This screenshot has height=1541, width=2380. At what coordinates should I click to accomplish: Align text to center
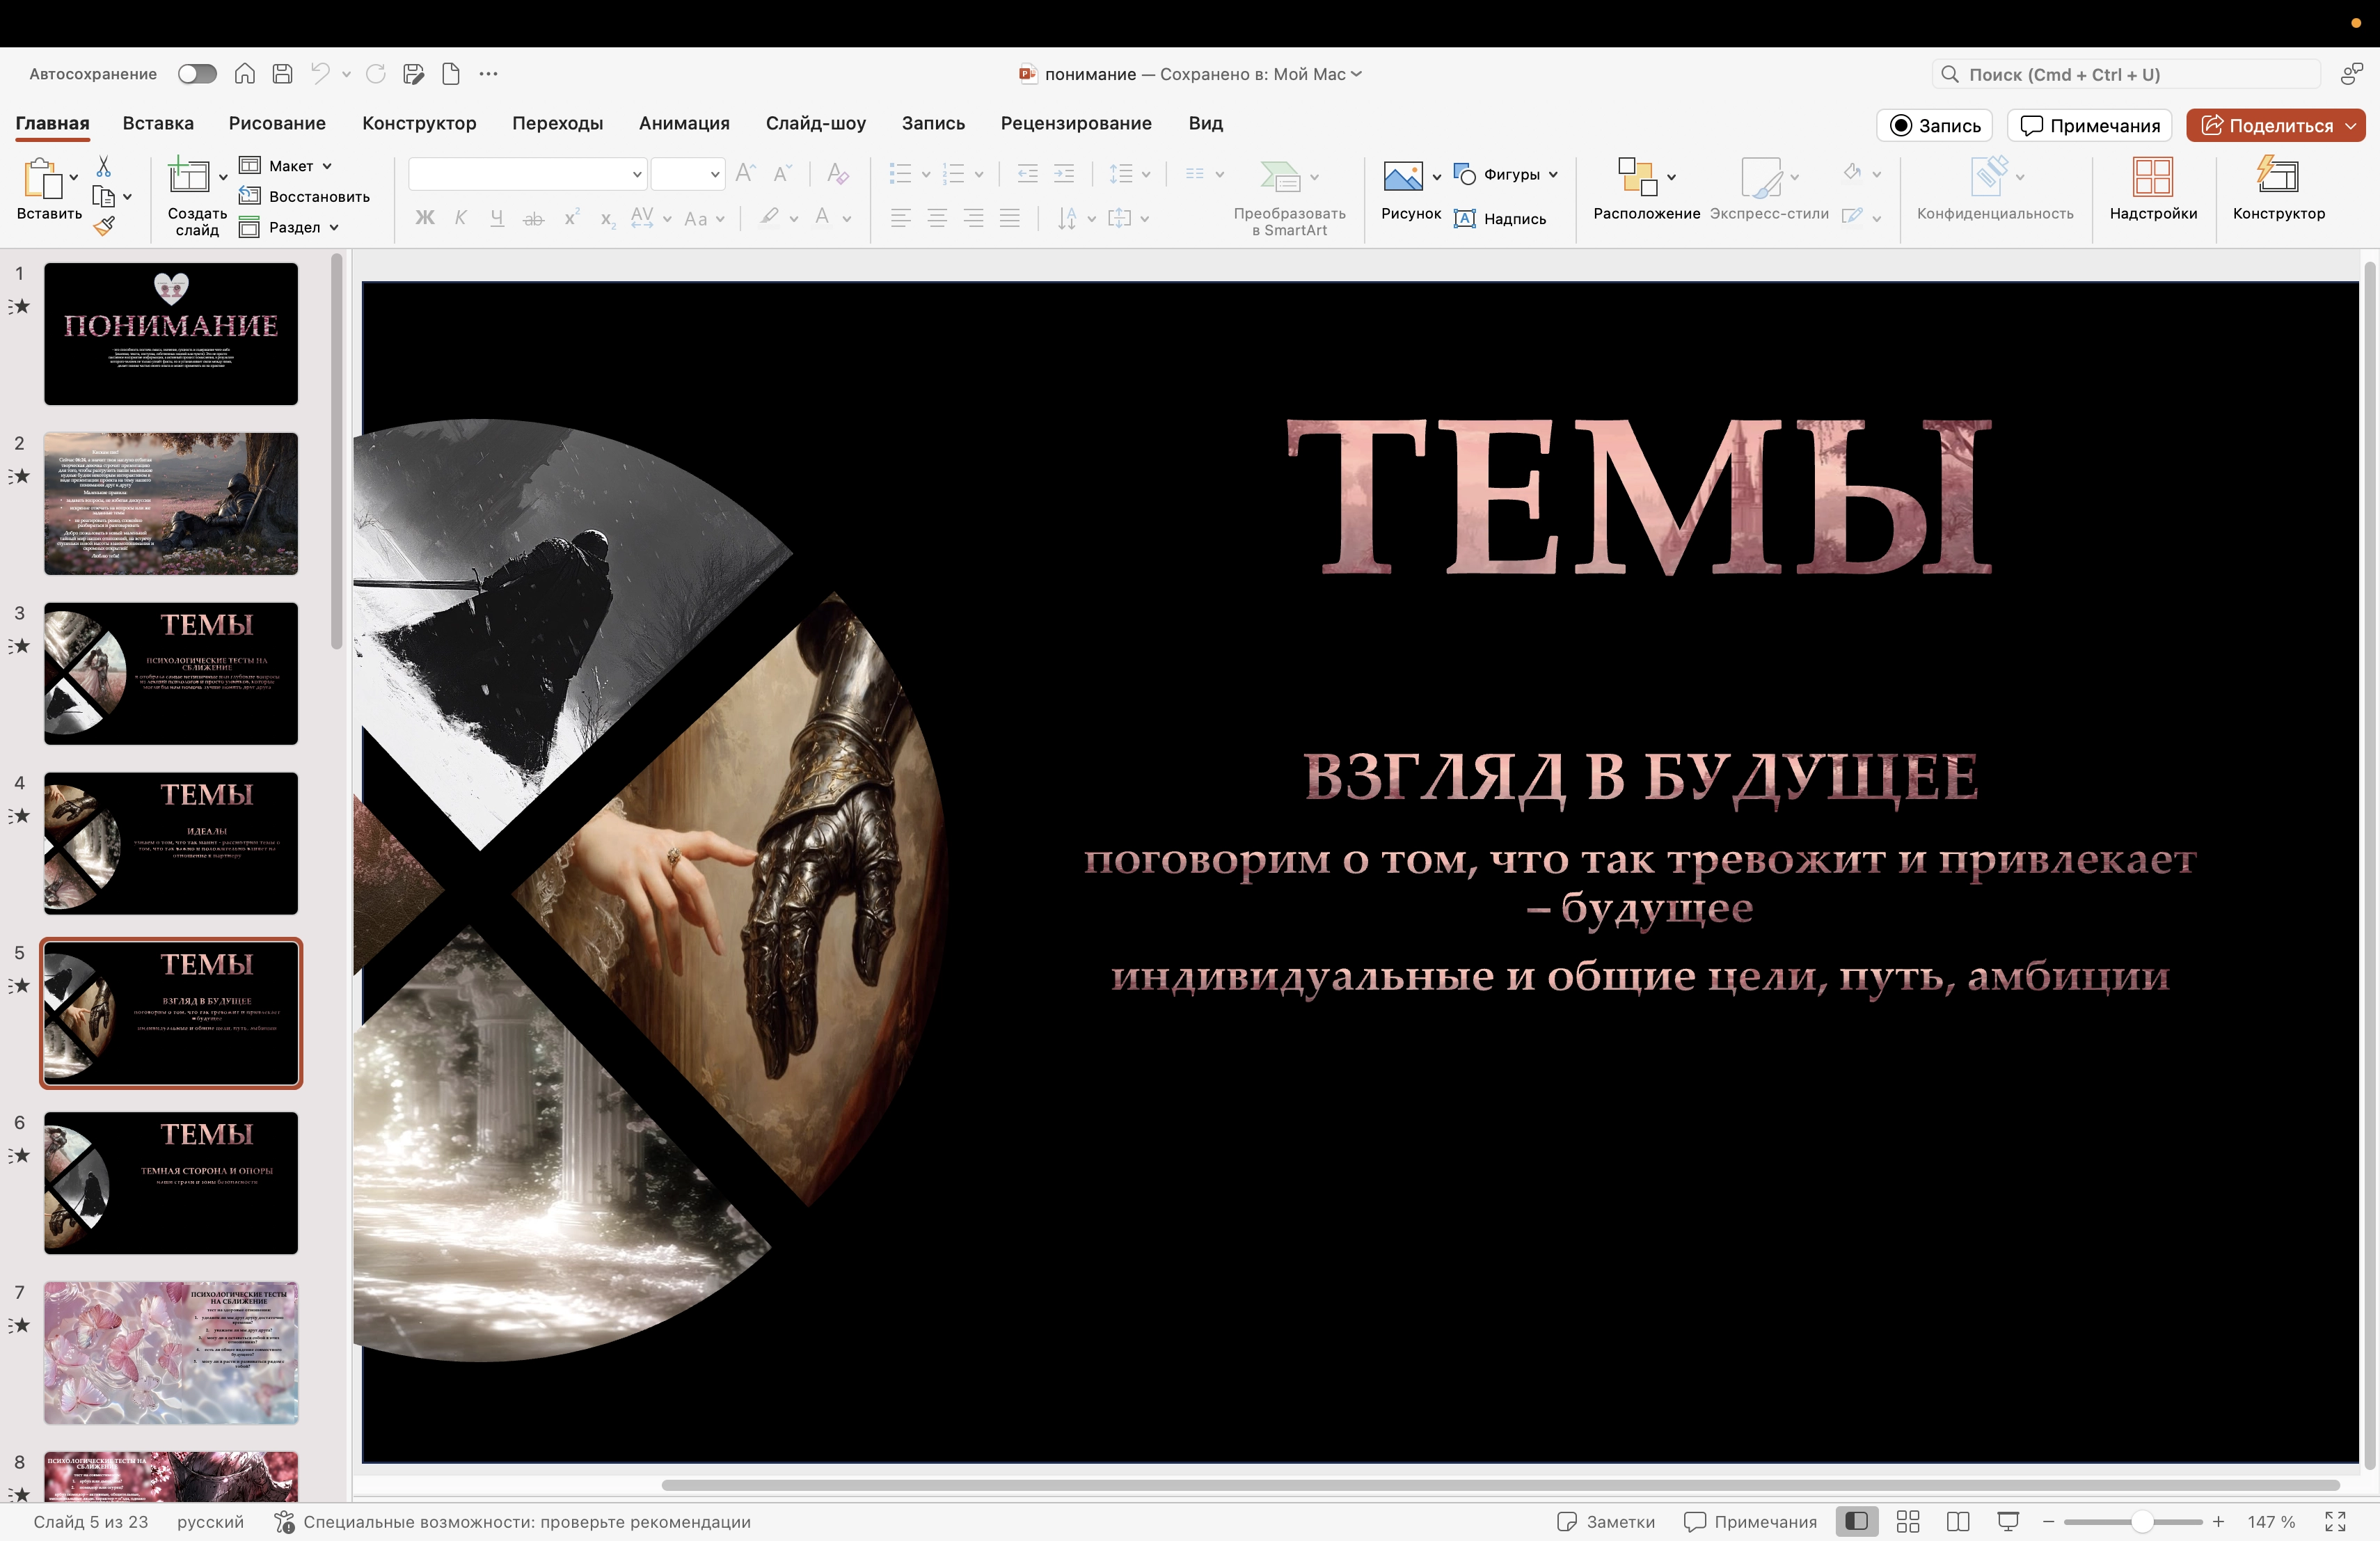[937, 217]
